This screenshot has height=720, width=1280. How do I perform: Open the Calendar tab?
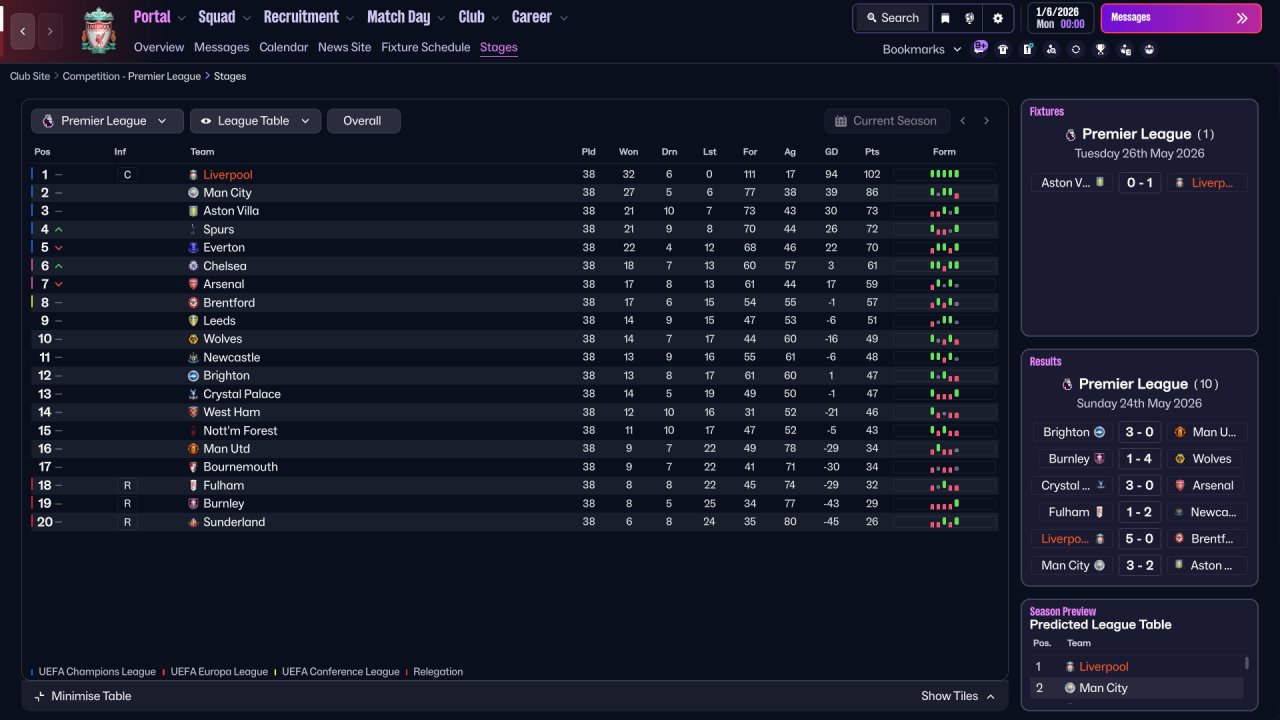284,47
